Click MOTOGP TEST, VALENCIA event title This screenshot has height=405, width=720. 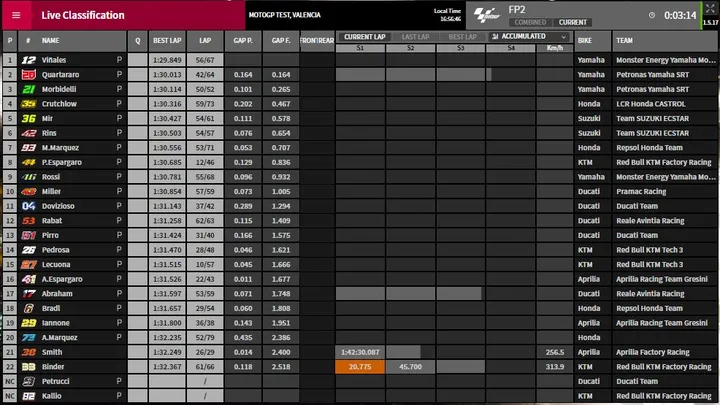pyautogui.click(x=285, y=15)
